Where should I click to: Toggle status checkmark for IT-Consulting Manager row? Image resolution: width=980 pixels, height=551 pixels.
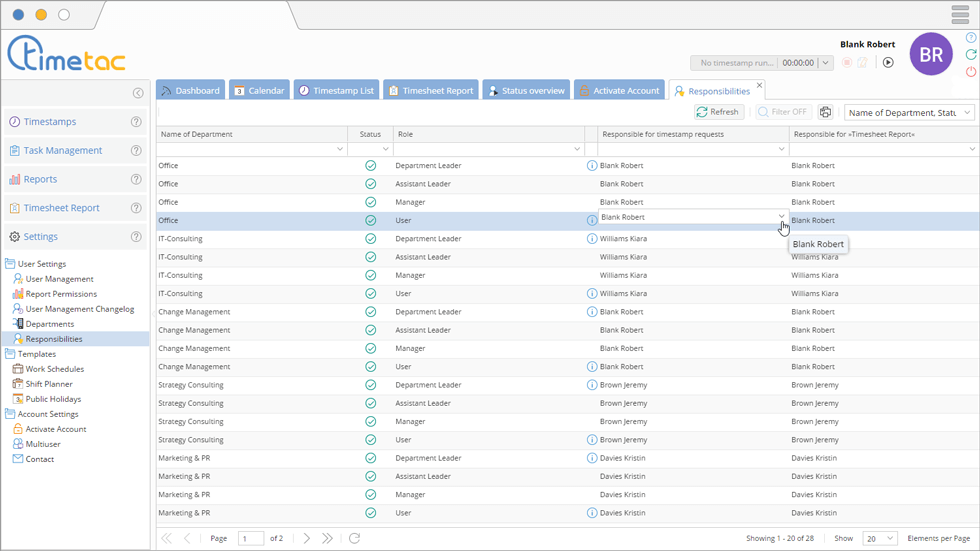[x=371, y=275]
